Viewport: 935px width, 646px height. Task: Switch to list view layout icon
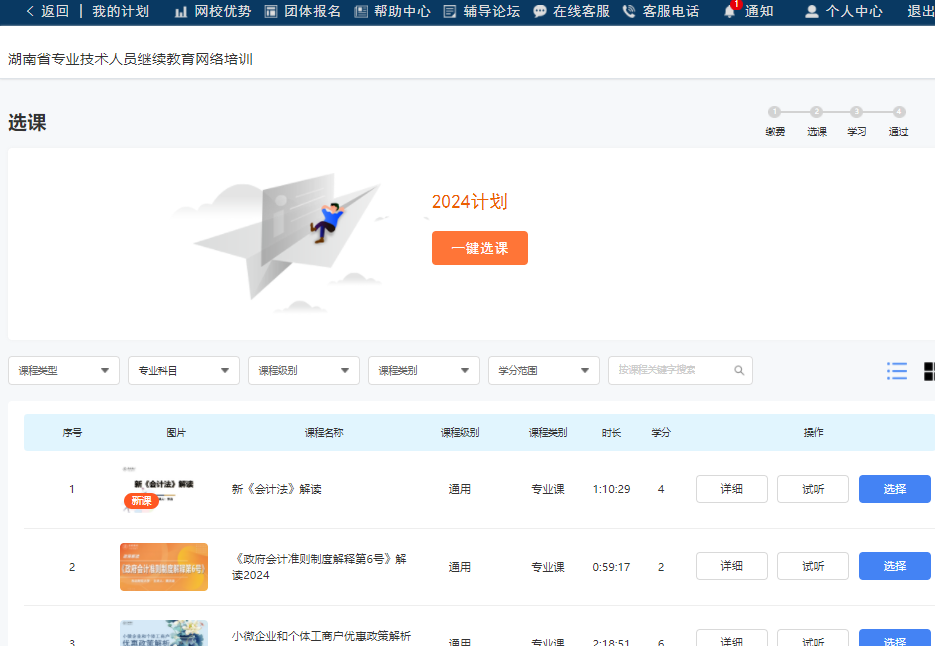[x=897, y=371]
